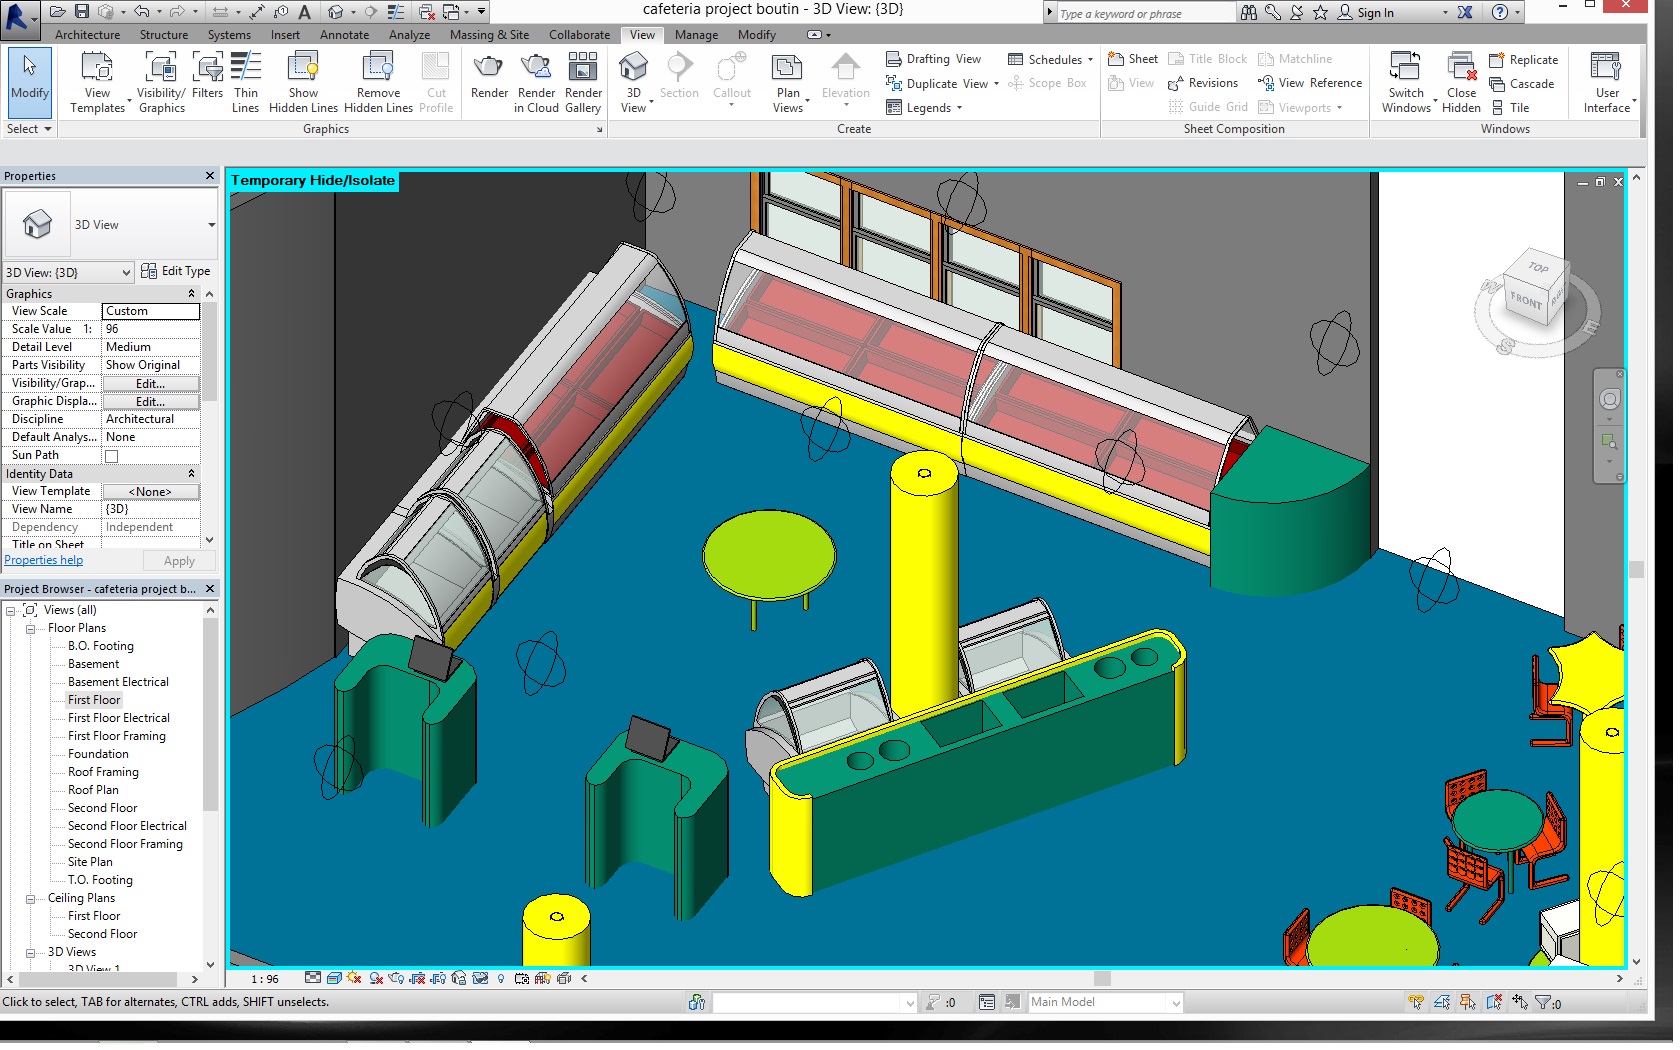Open the Massing & Site tab
This screenshot has height=1050, width=1680.
(x=489, y=35)
